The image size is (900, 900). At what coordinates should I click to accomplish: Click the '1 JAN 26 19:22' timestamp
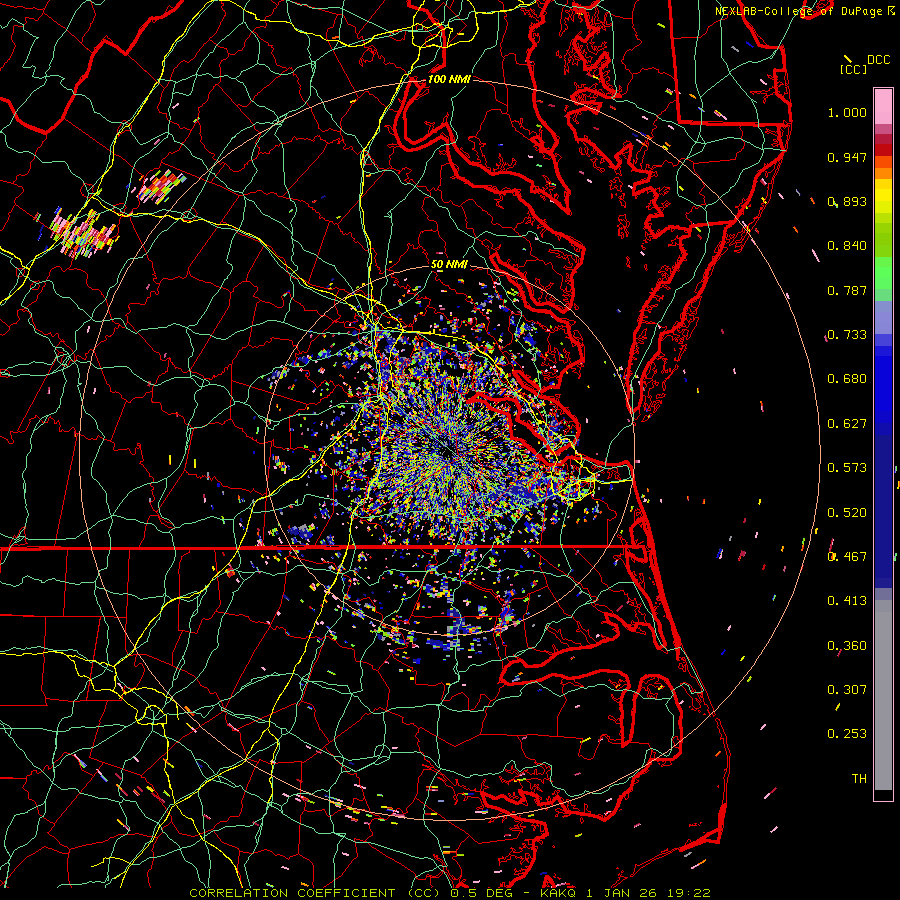(649, 893)
